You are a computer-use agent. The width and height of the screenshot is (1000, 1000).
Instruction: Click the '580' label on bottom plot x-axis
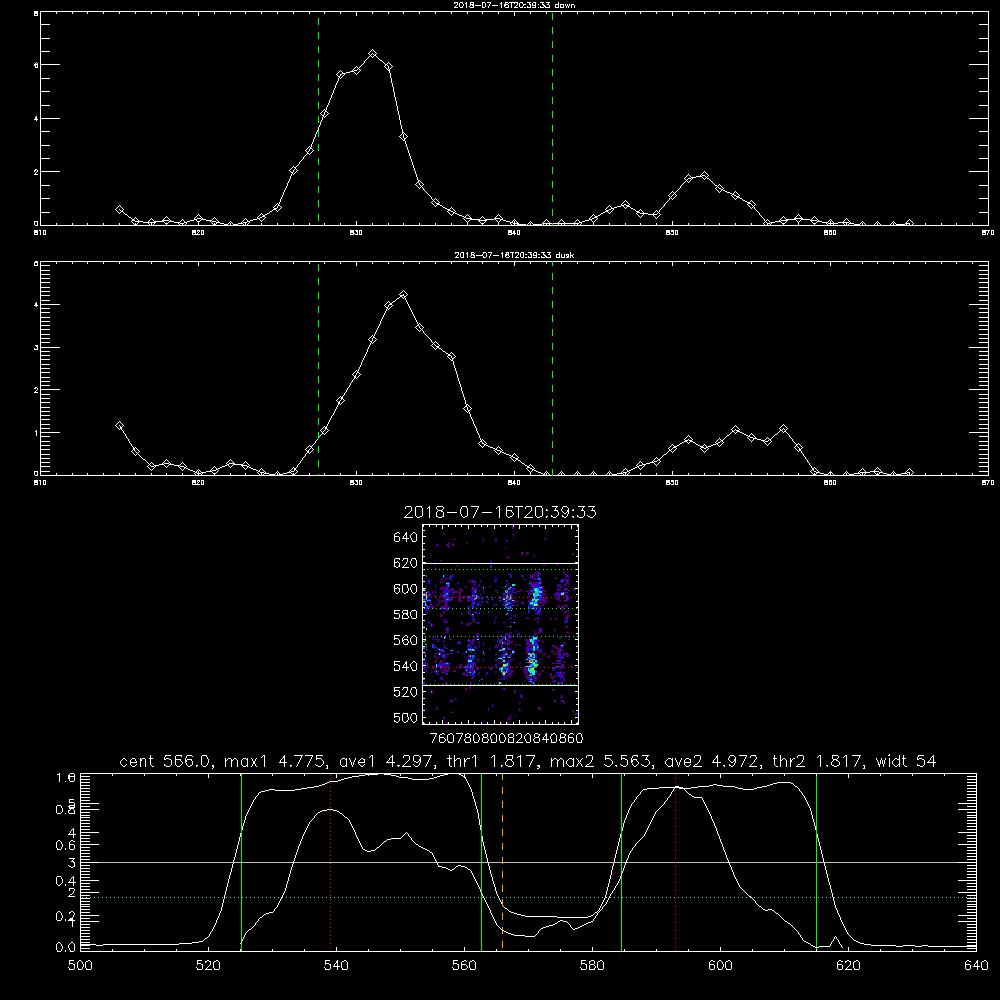click(592, 966)
